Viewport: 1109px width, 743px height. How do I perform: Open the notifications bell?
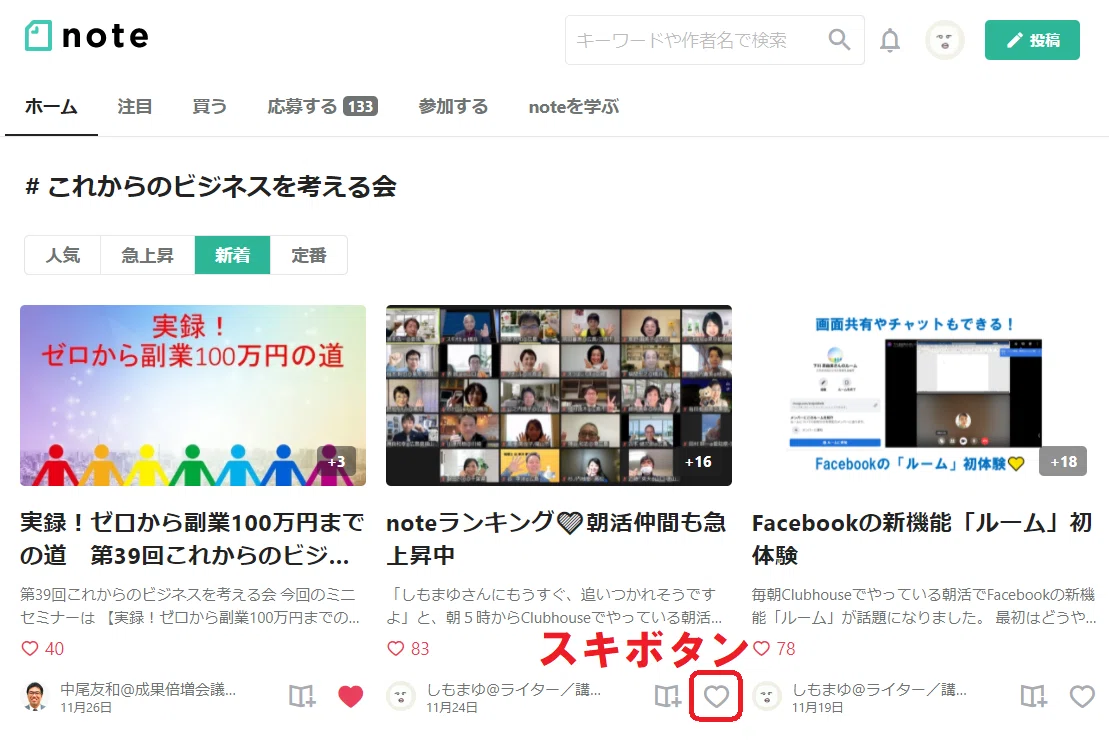[x=890, y=40]
